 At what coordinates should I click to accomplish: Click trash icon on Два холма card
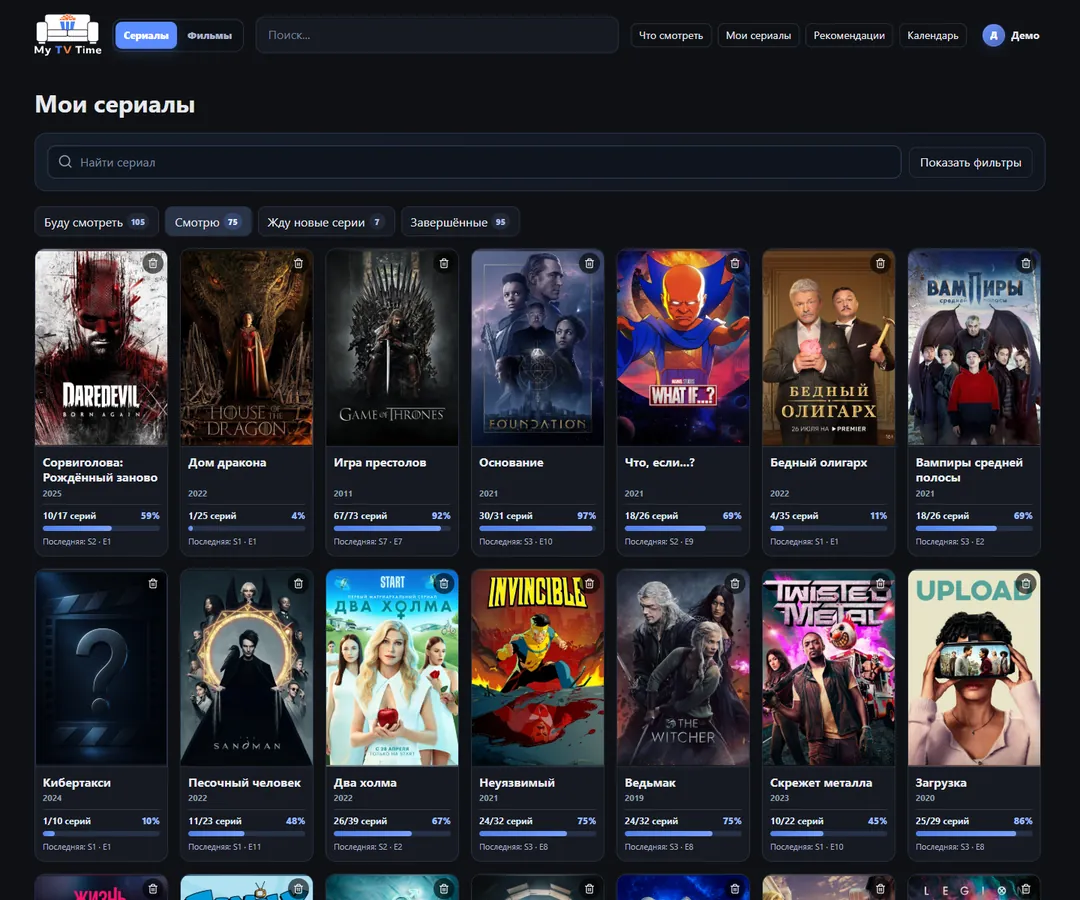click(444, 583)
